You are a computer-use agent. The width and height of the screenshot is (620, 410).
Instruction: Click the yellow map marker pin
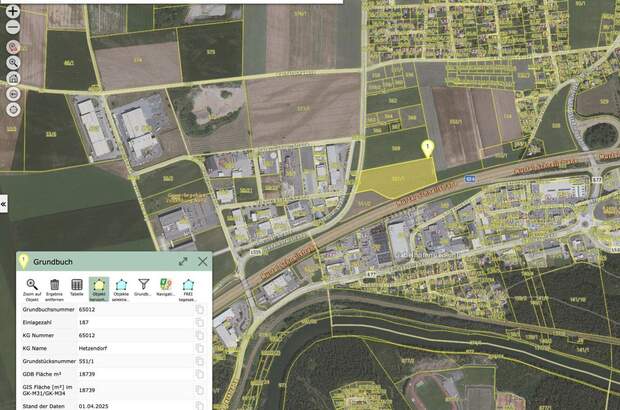[428, 148]
